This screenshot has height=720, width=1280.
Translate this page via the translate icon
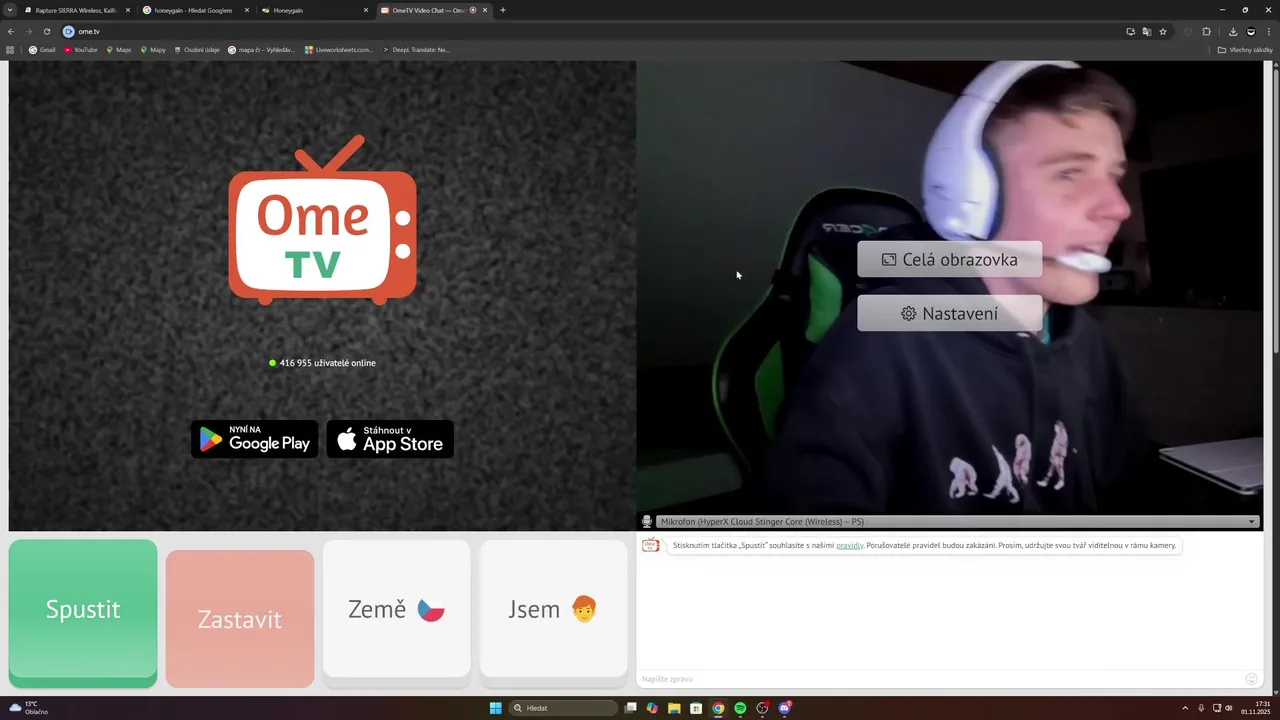pyautogui.click(x=1147, y=31)
